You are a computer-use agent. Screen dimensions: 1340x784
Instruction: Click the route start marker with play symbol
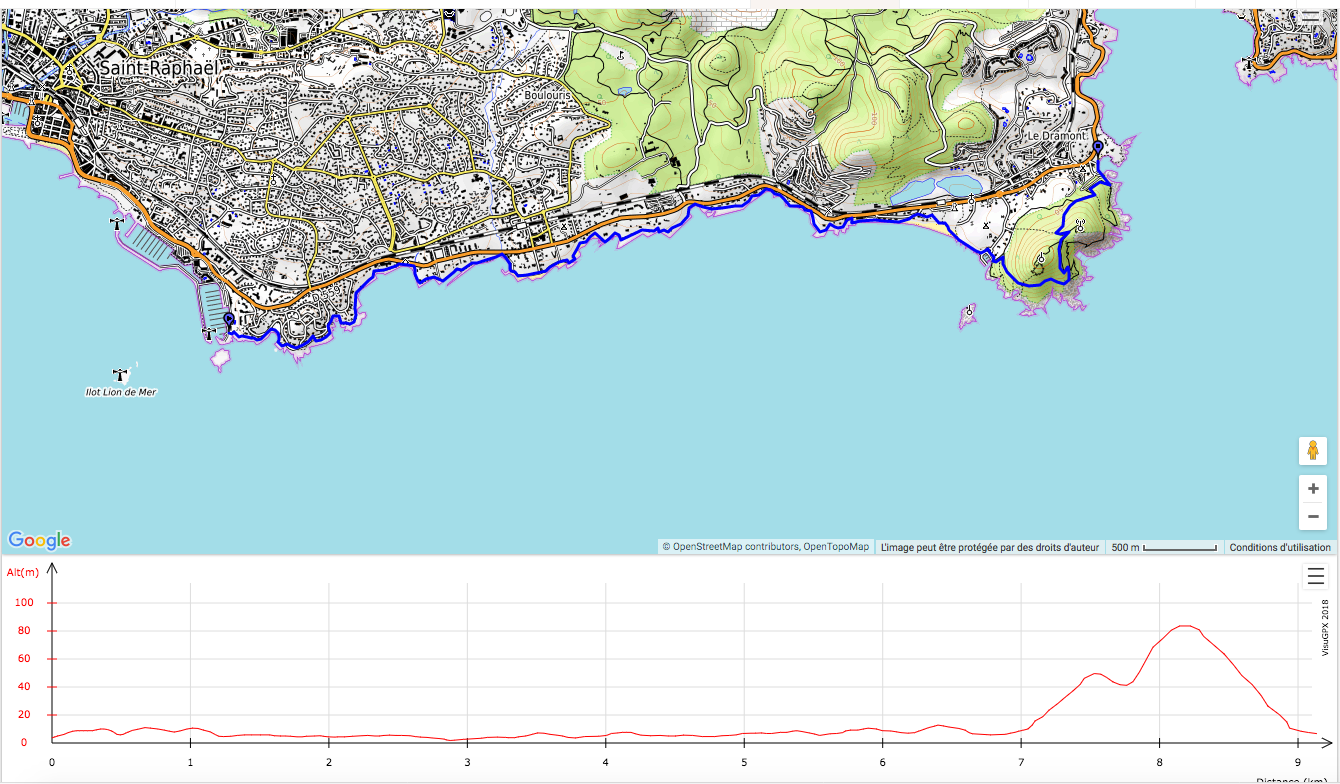(x=229, y=319)
